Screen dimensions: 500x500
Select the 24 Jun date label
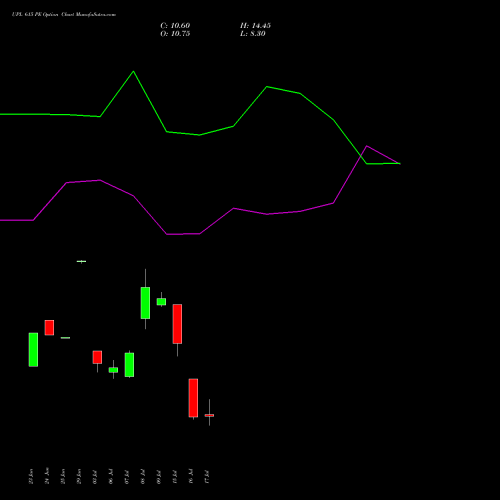[47, 476]
